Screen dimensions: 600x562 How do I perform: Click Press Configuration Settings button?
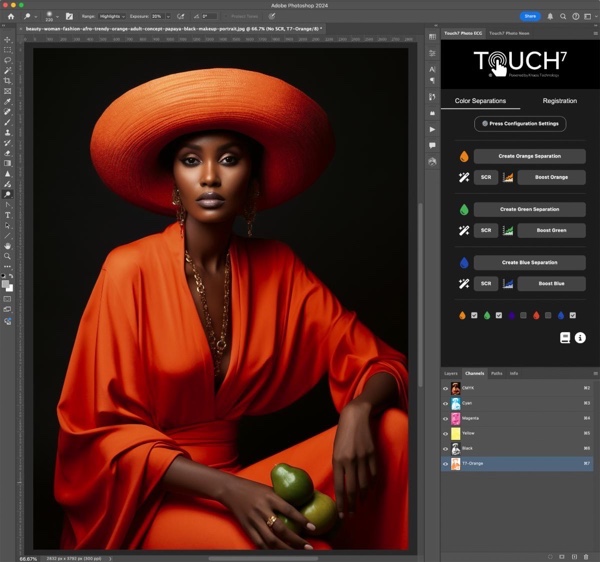520,124
